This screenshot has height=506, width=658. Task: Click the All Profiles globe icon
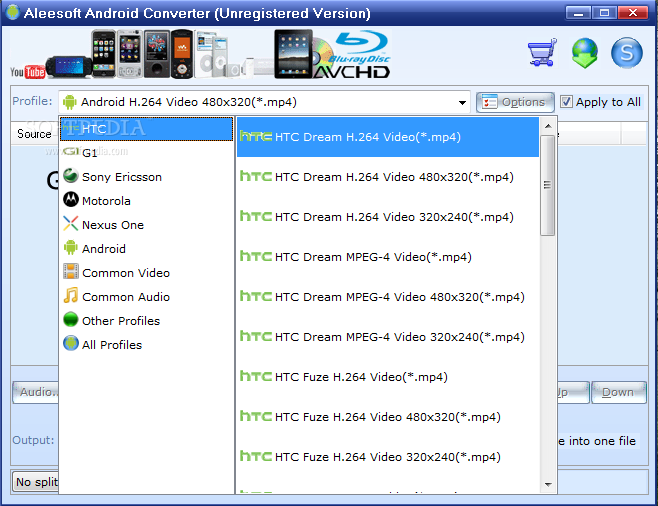[70, 343]
